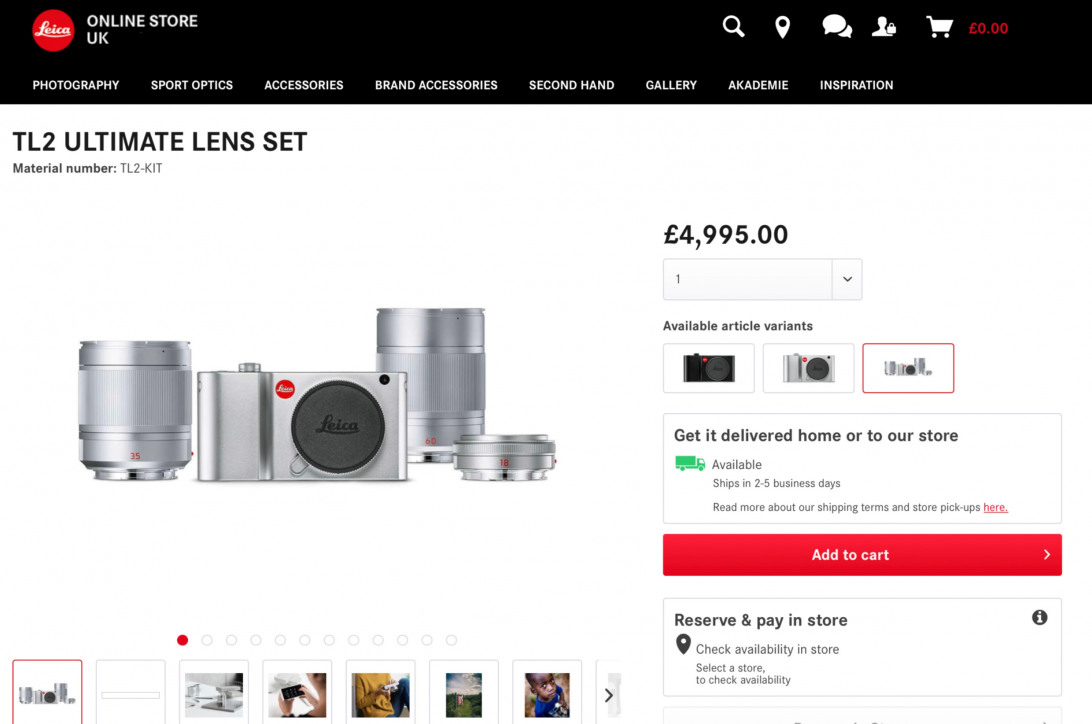
Task: Open the chat bubbles icon
Action: tap(837, 27)
